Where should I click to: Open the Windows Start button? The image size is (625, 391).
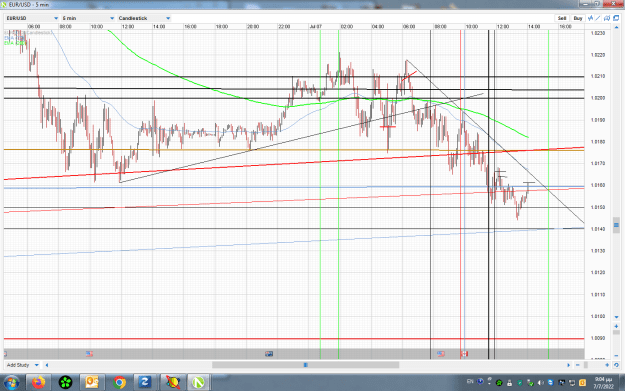[x=11, y=383]
